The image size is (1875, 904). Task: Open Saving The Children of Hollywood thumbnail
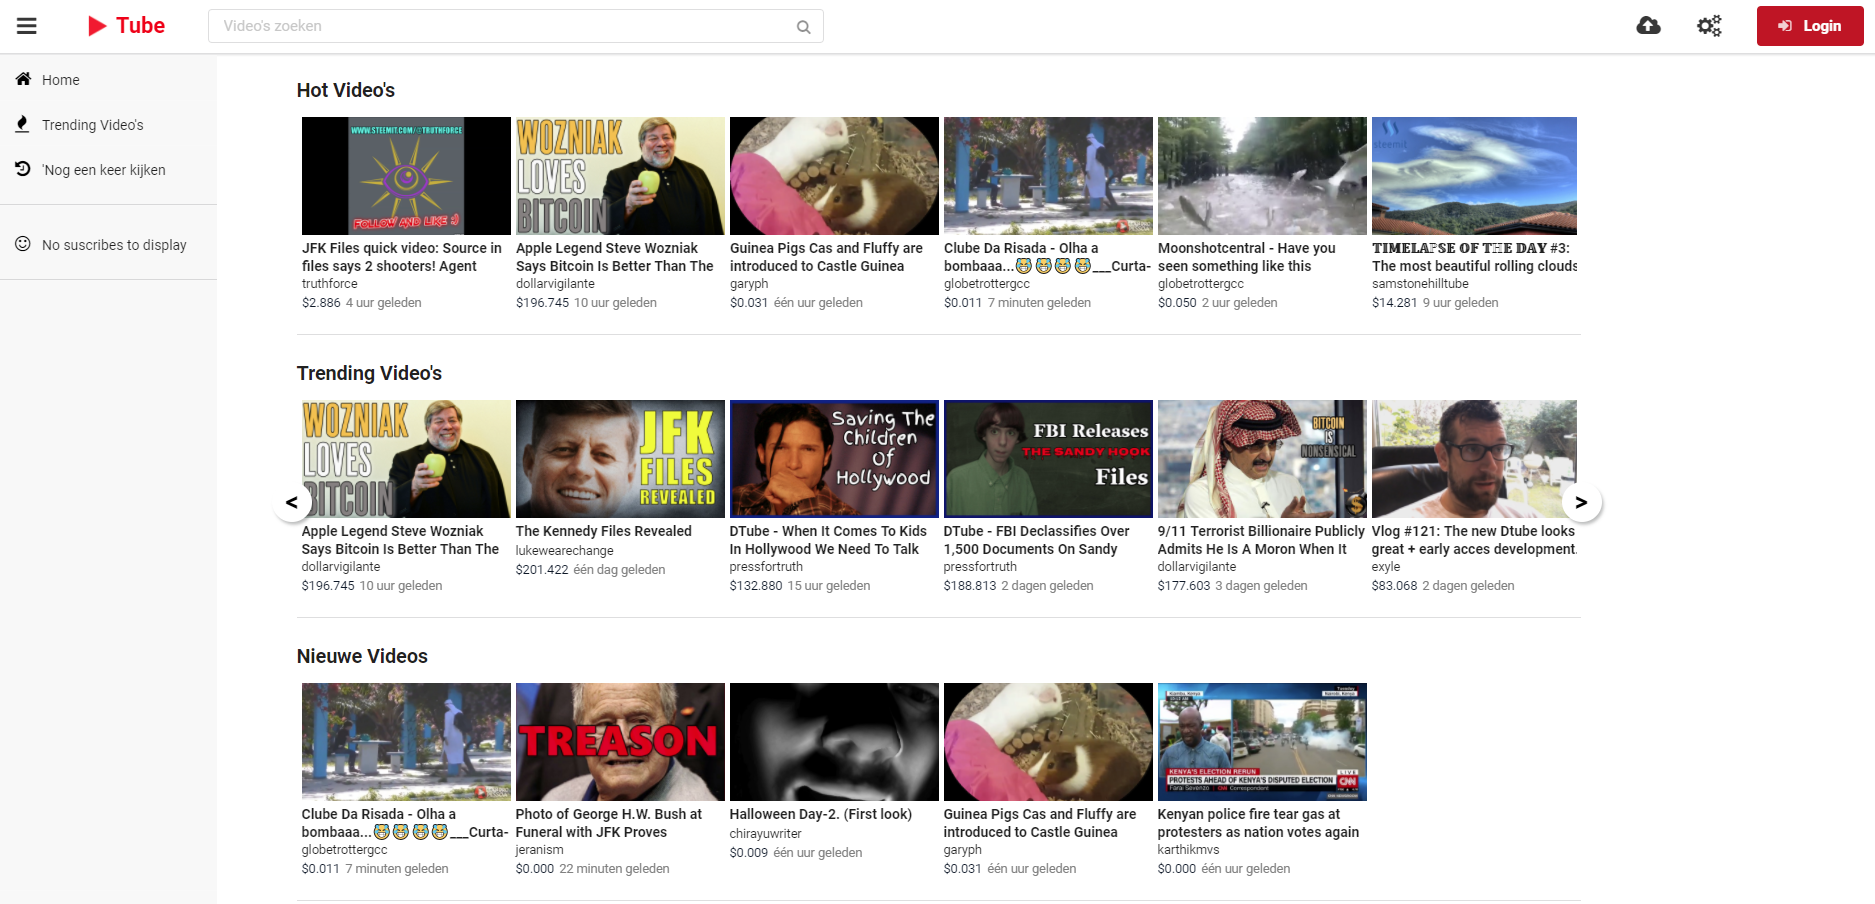coord(834,459)
